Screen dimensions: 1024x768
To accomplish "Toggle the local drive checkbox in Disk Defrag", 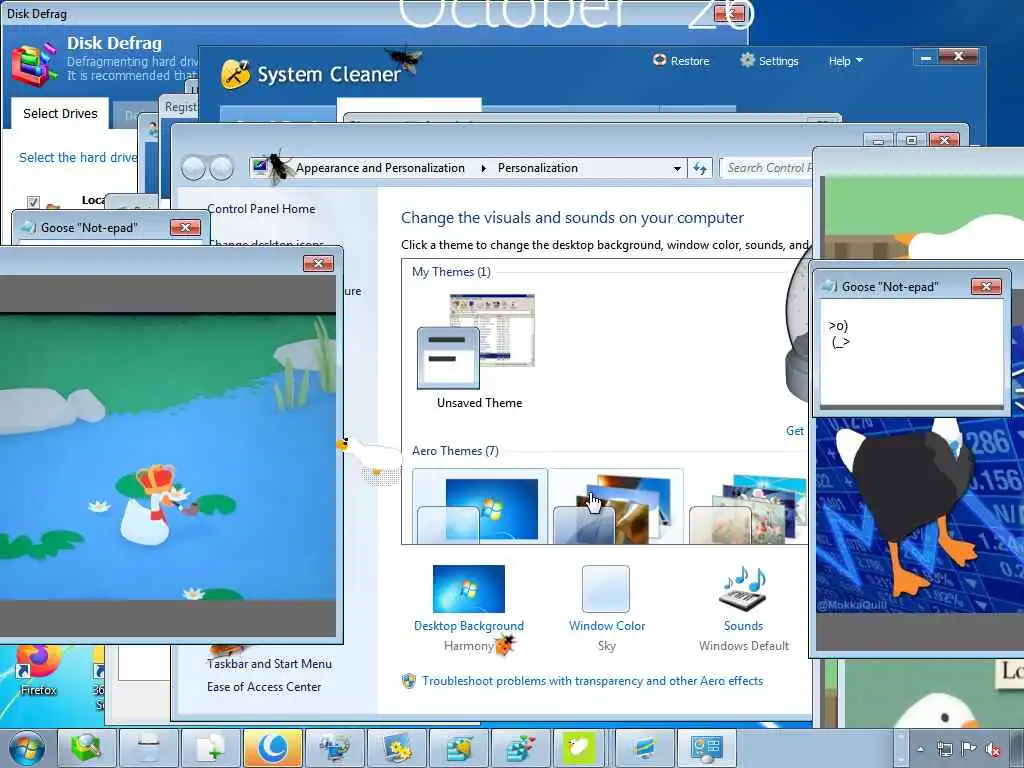I will (33, 202).
